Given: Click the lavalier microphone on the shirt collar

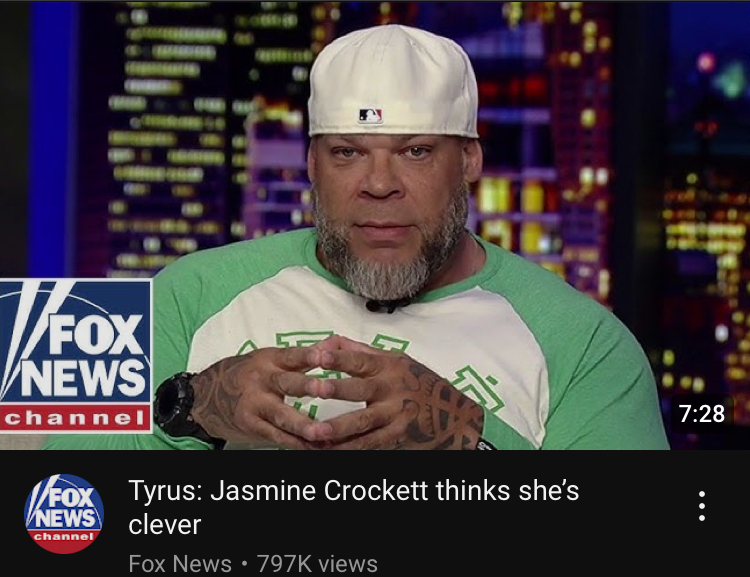Looking at the screenshot, I should (x=388, y=305).
